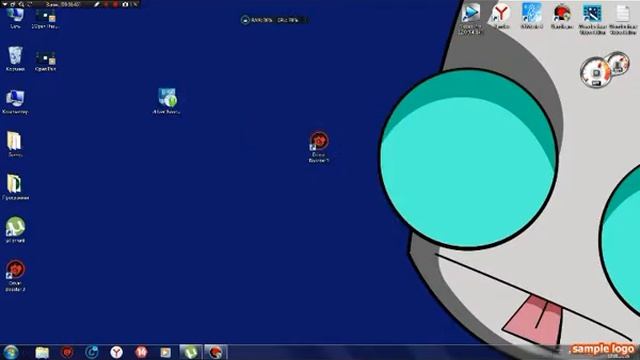The image size is (640, 360).
Task: Take a screenshot with the camera icon
Action: [x=125, y=4]
